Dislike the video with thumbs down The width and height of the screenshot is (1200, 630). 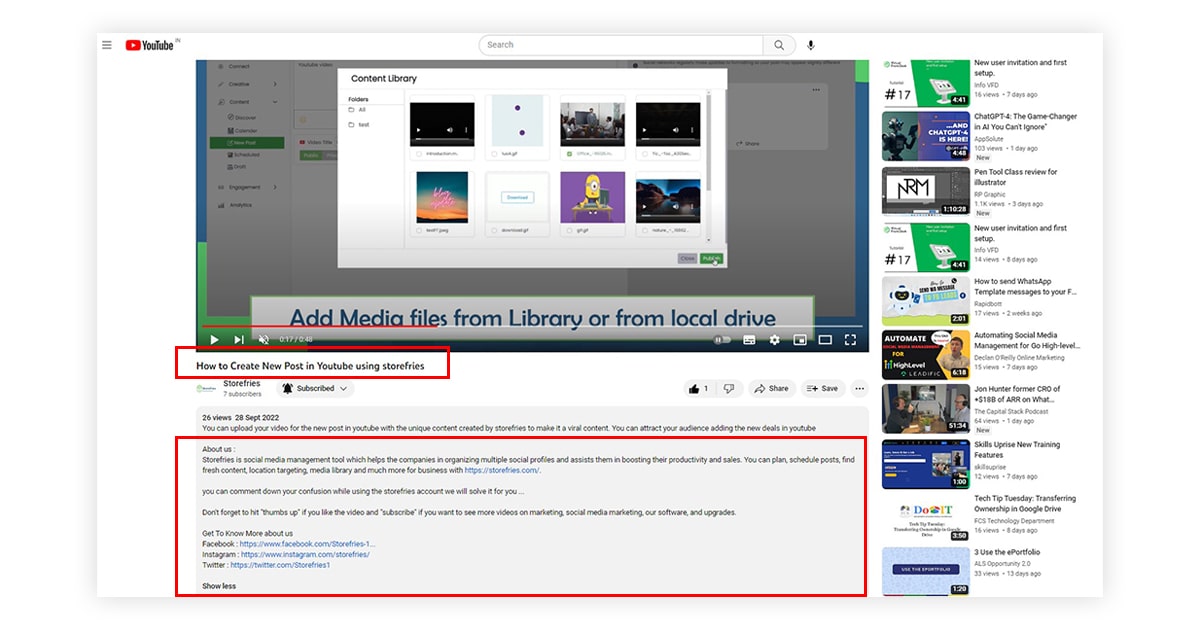[x=729, y=388]
